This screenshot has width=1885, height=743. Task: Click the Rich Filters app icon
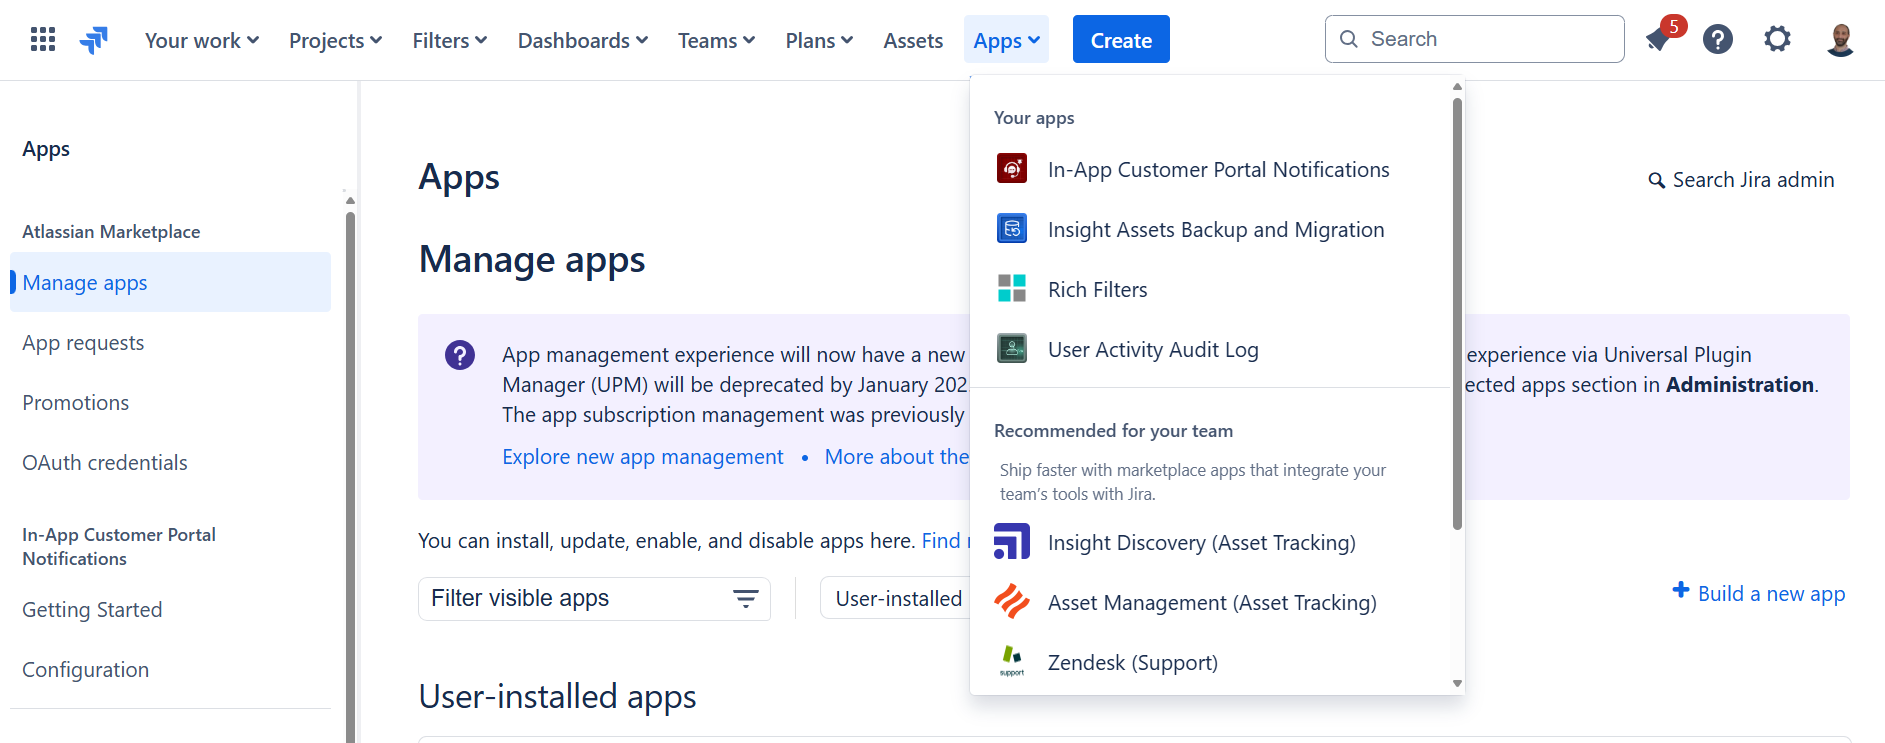point(1012,288)
